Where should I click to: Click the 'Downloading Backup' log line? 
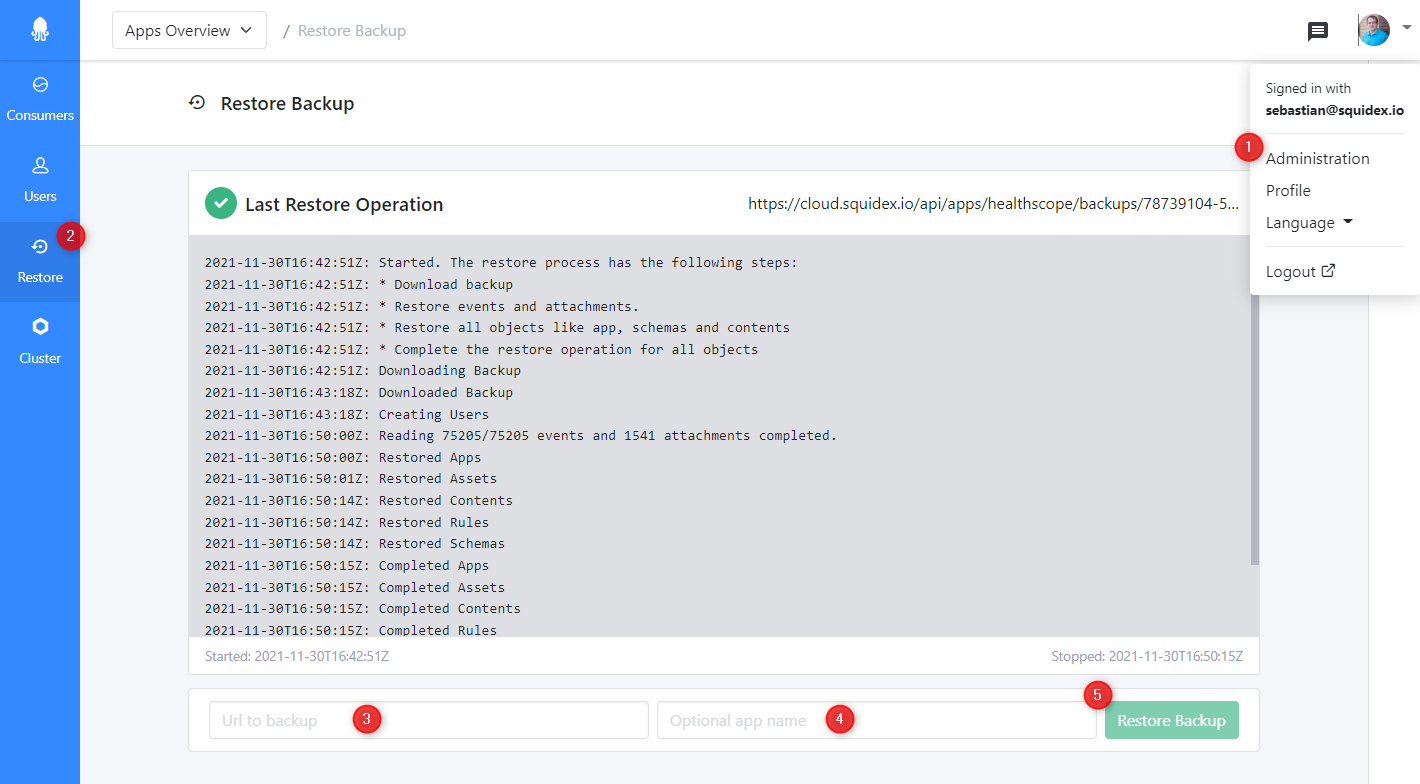pos(363,371)
